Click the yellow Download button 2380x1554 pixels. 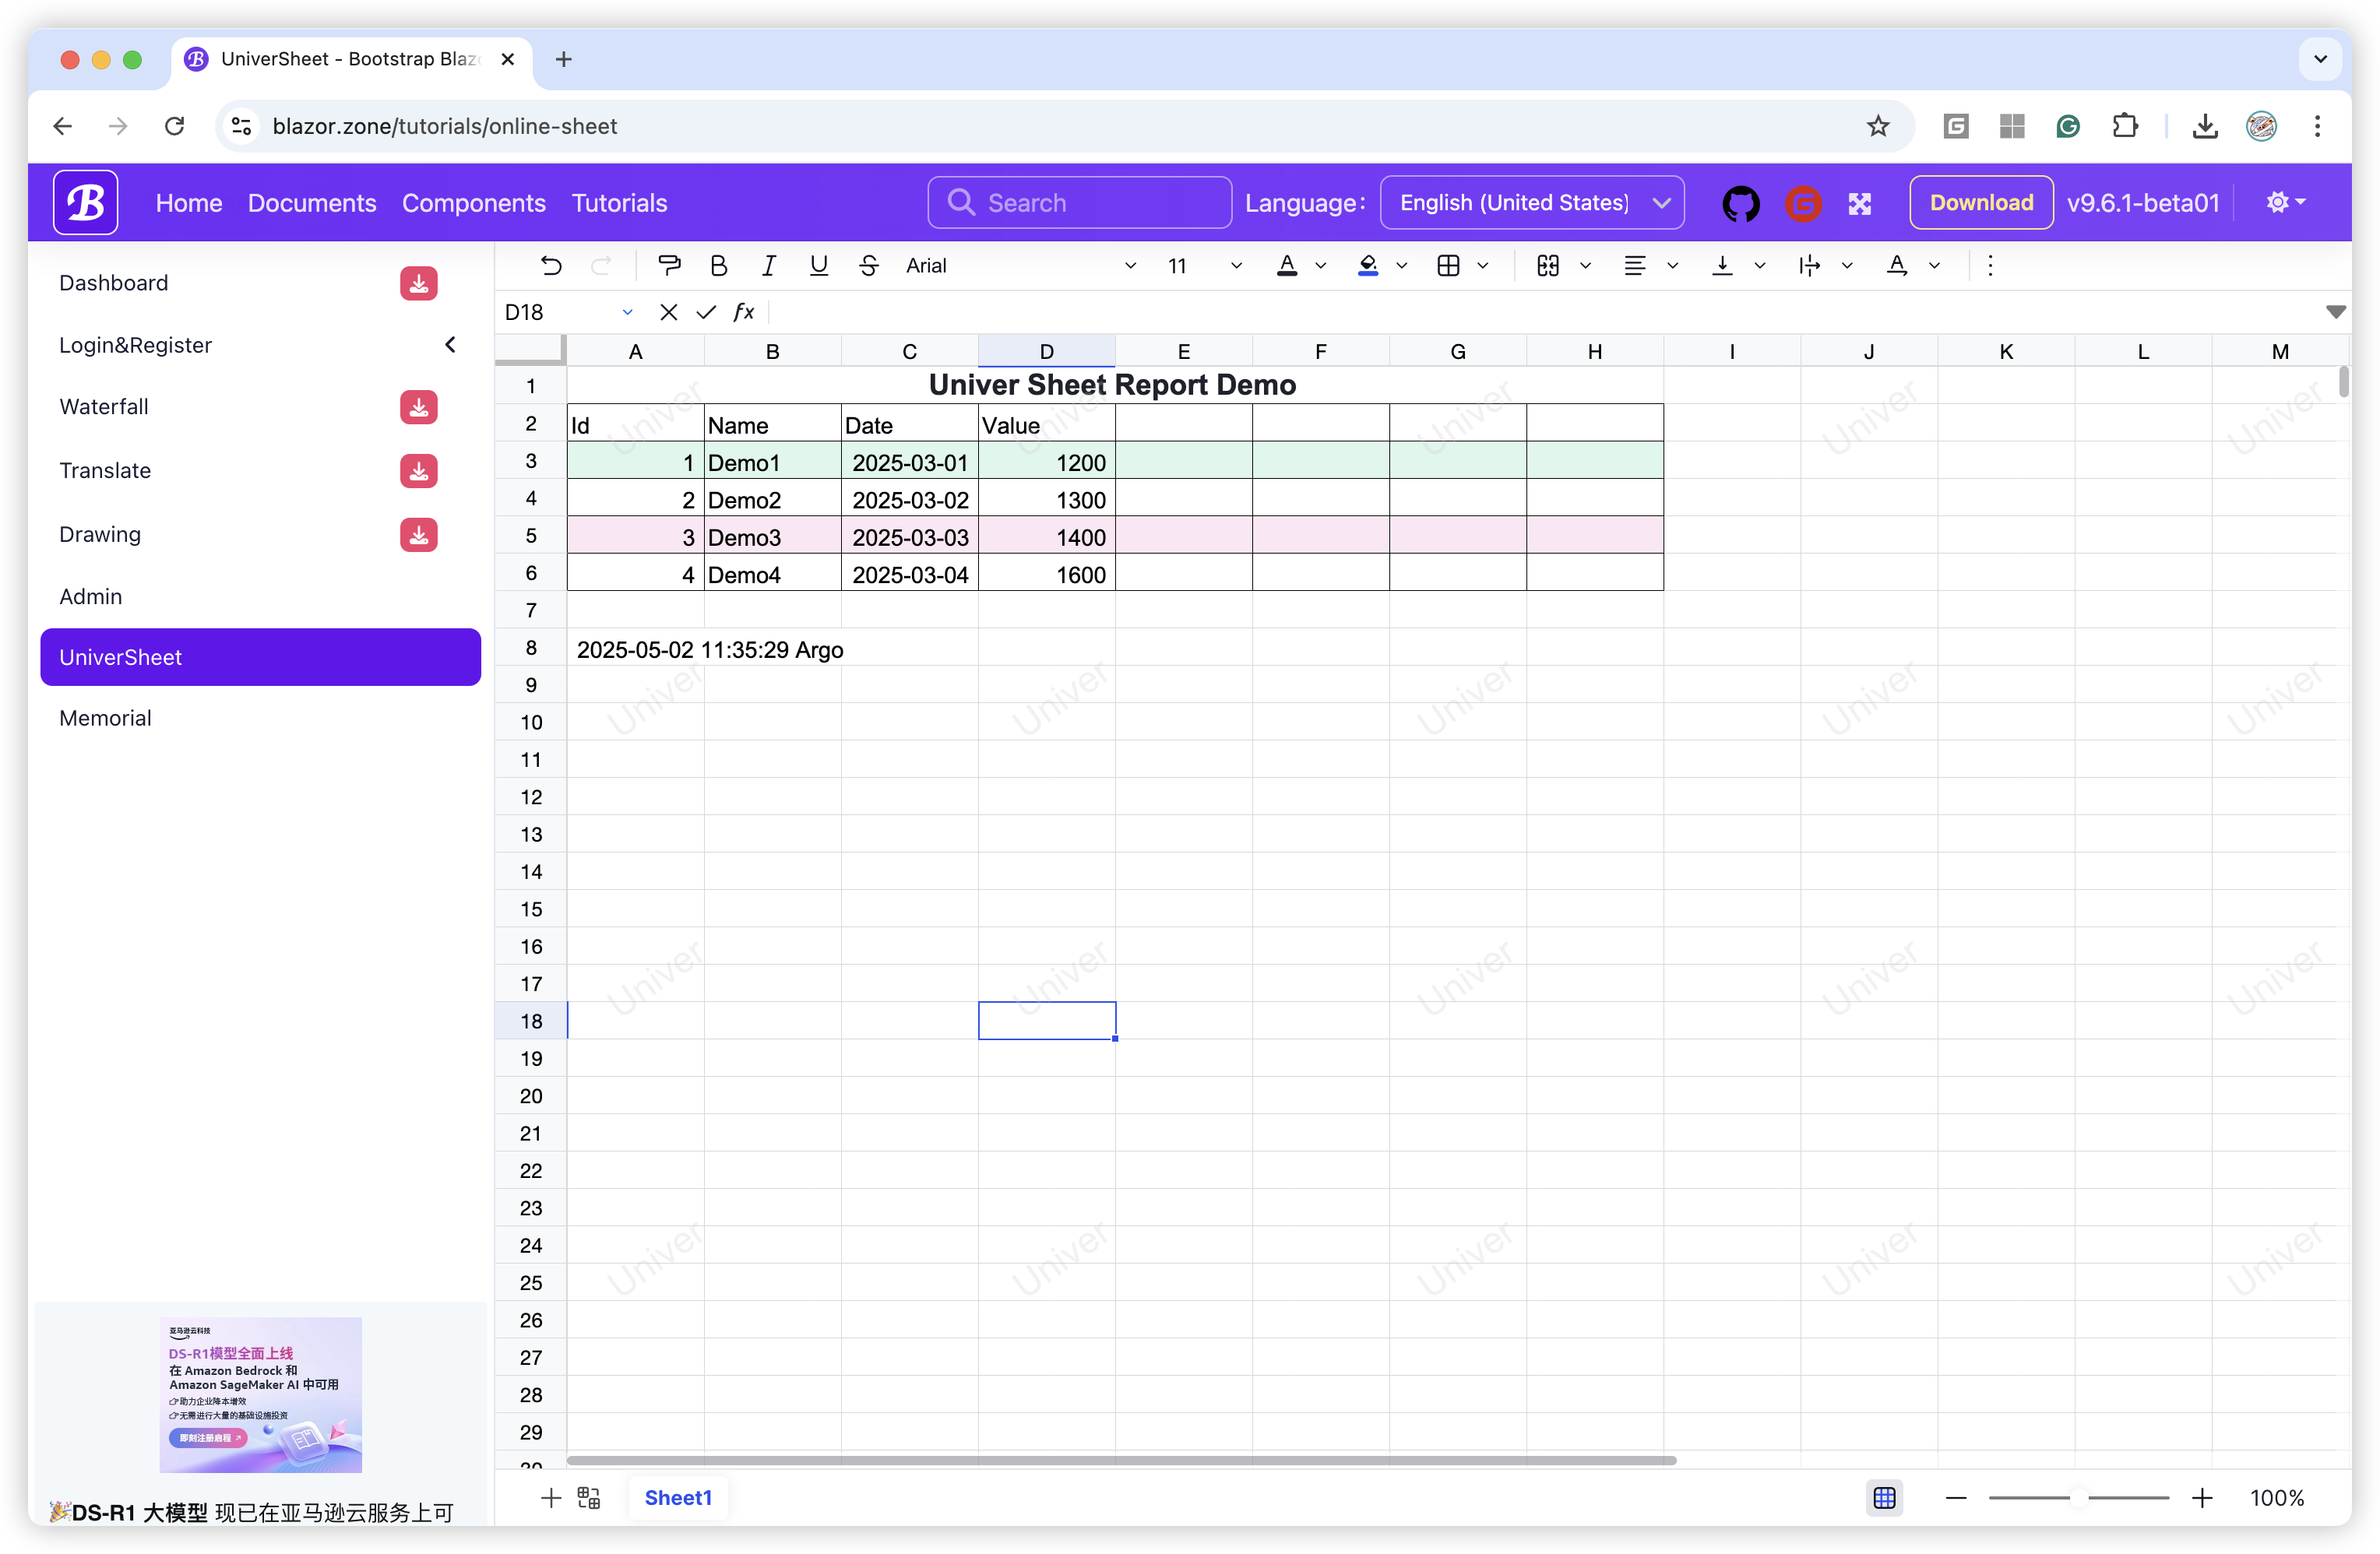click(1980, 203)
